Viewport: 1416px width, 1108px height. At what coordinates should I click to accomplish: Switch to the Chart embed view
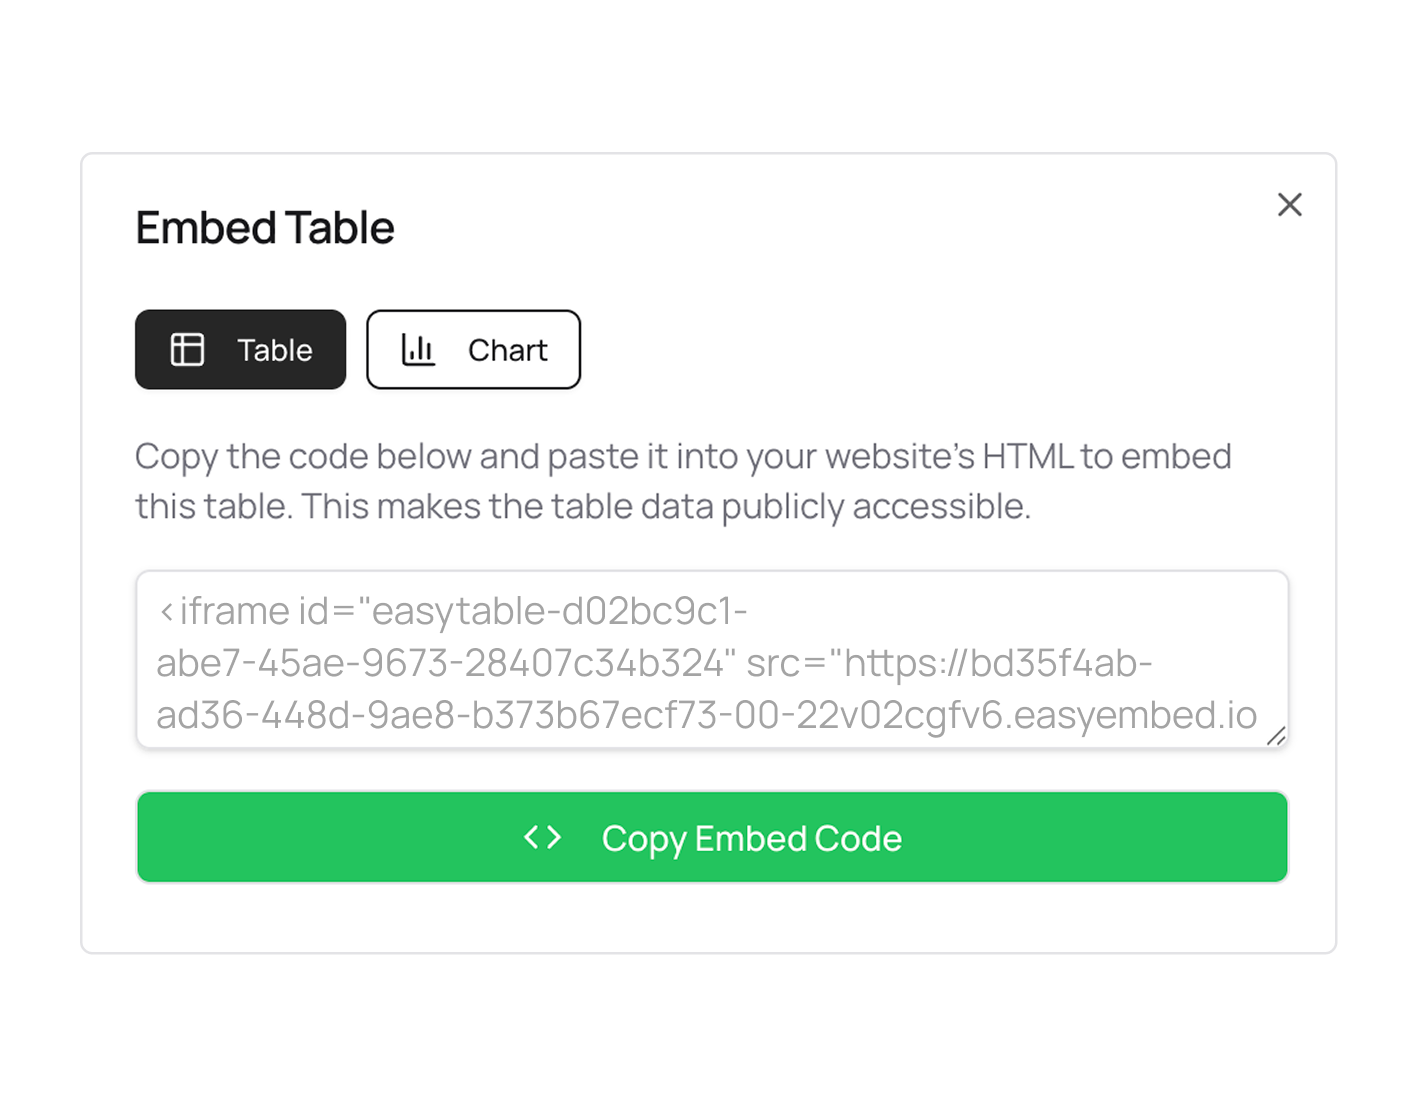473,350
